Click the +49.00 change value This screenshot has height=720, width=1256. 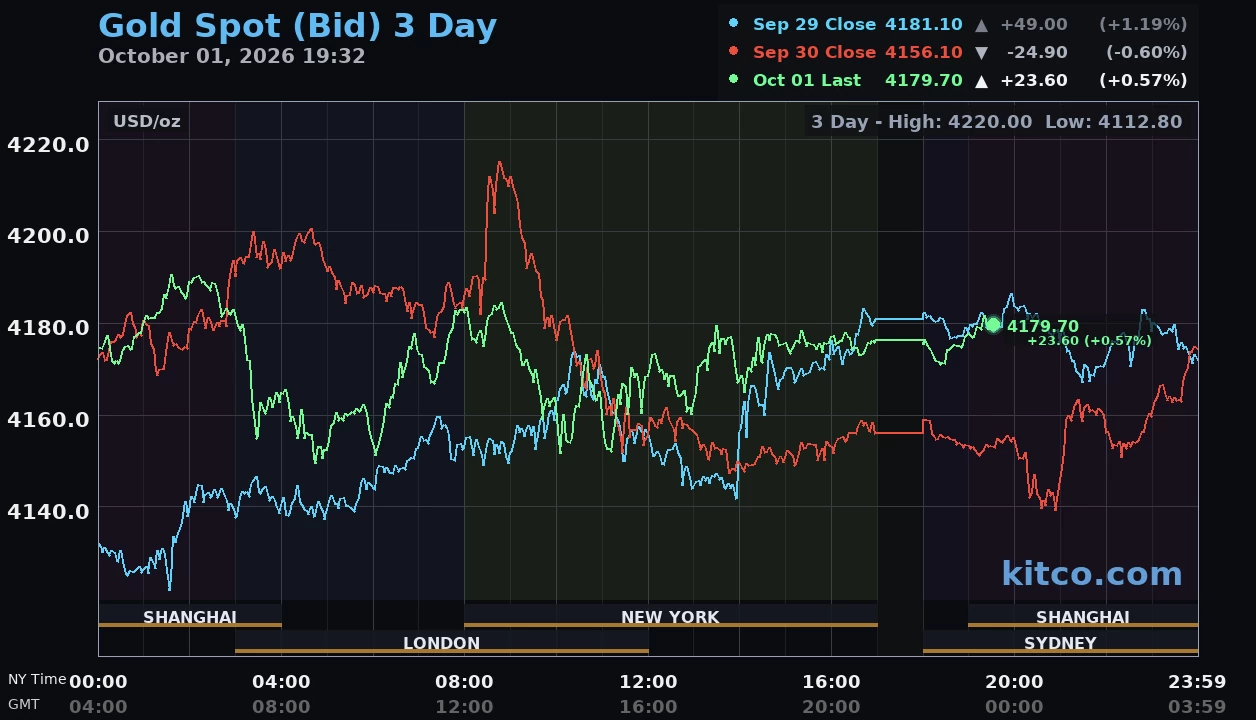(1034, 24)
